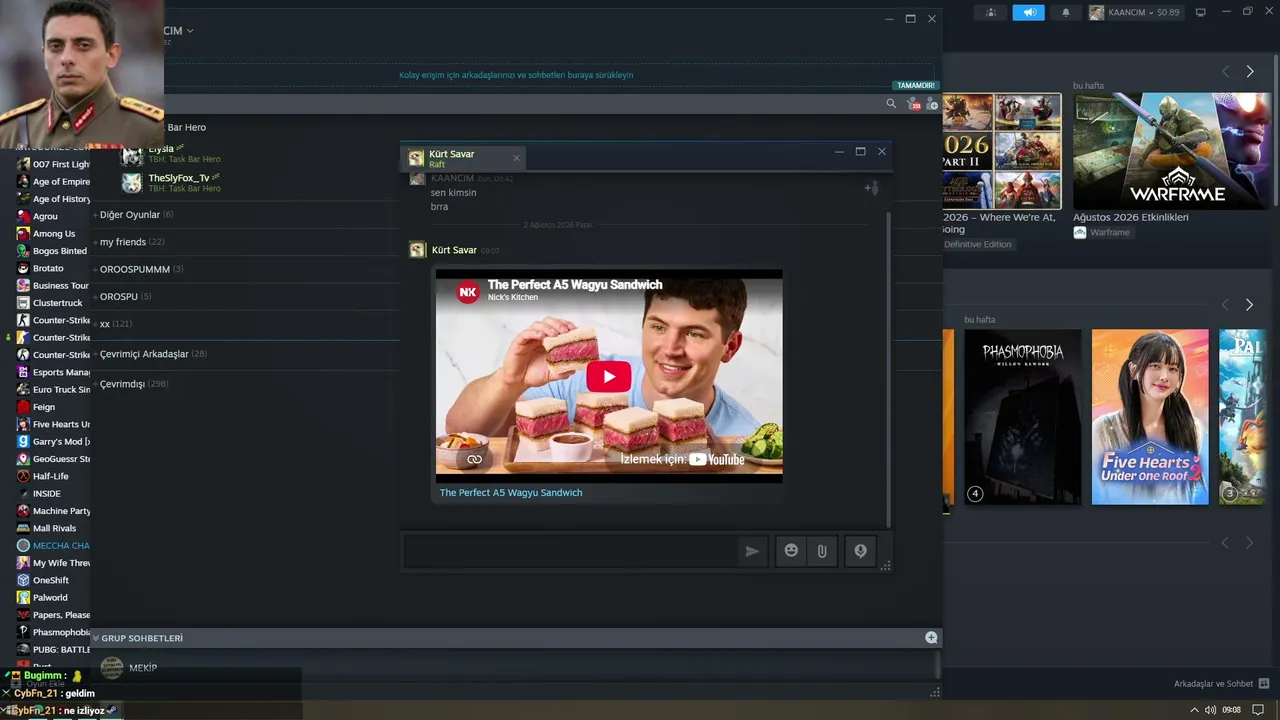Collapse the GRUP SOHBETLERİ section
This screenshot has height=720, width=1280.
(138, 638)
